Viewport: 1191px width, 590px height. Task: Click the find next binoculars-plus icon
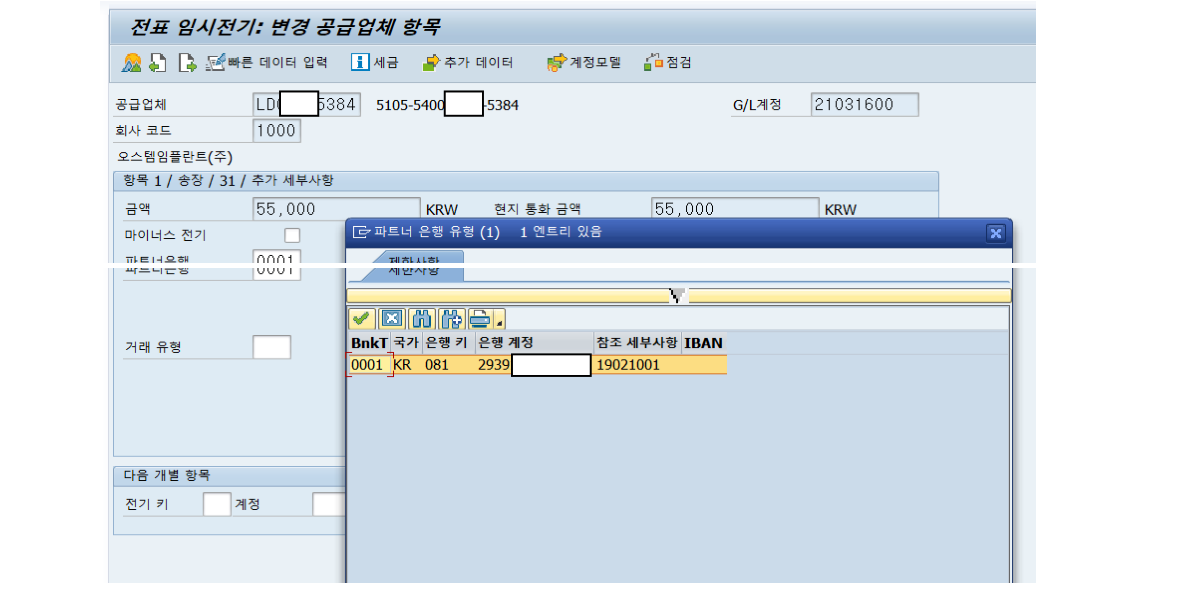tap(451, 319)
